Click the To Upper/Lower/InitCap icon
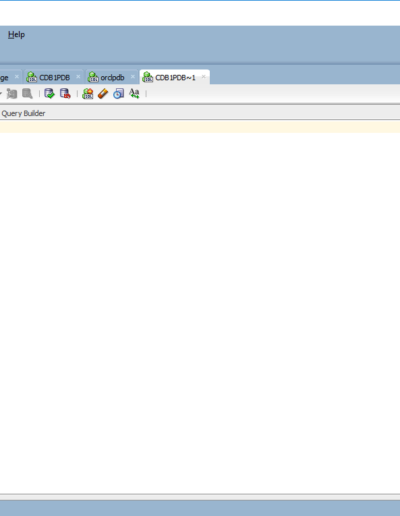This screenshot has width=400, height=516. (x=134, y=94)
